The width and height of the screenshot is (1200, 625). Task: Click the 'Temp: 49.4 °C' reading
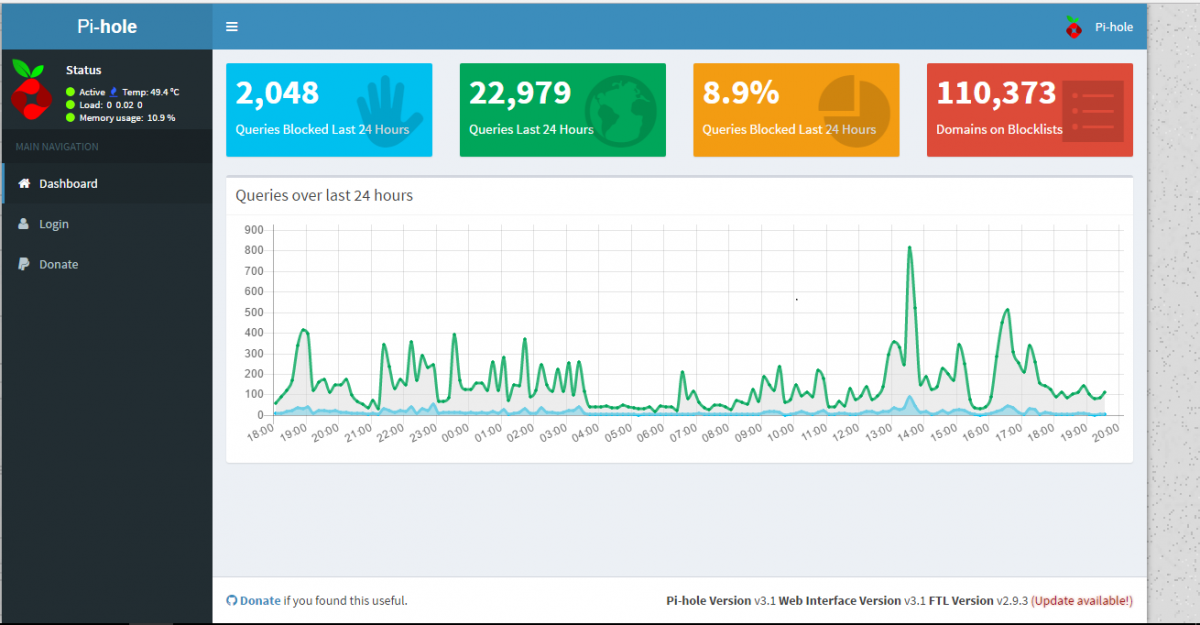click(151, 92)
